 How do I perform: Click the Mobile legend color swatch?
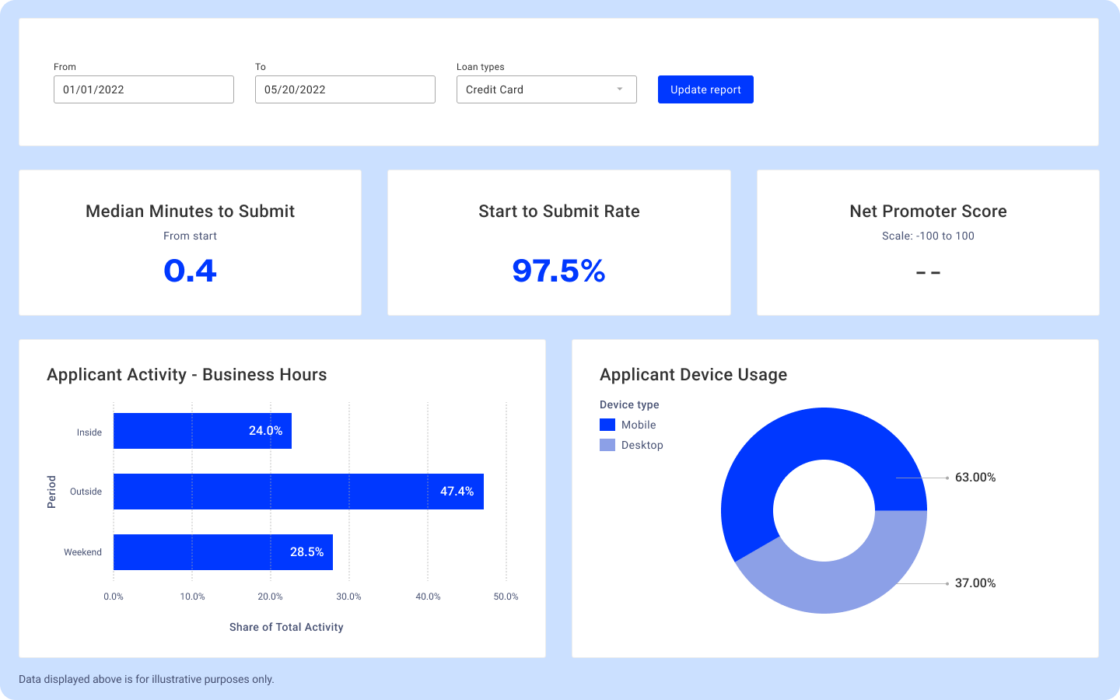[x=607, y=424]
